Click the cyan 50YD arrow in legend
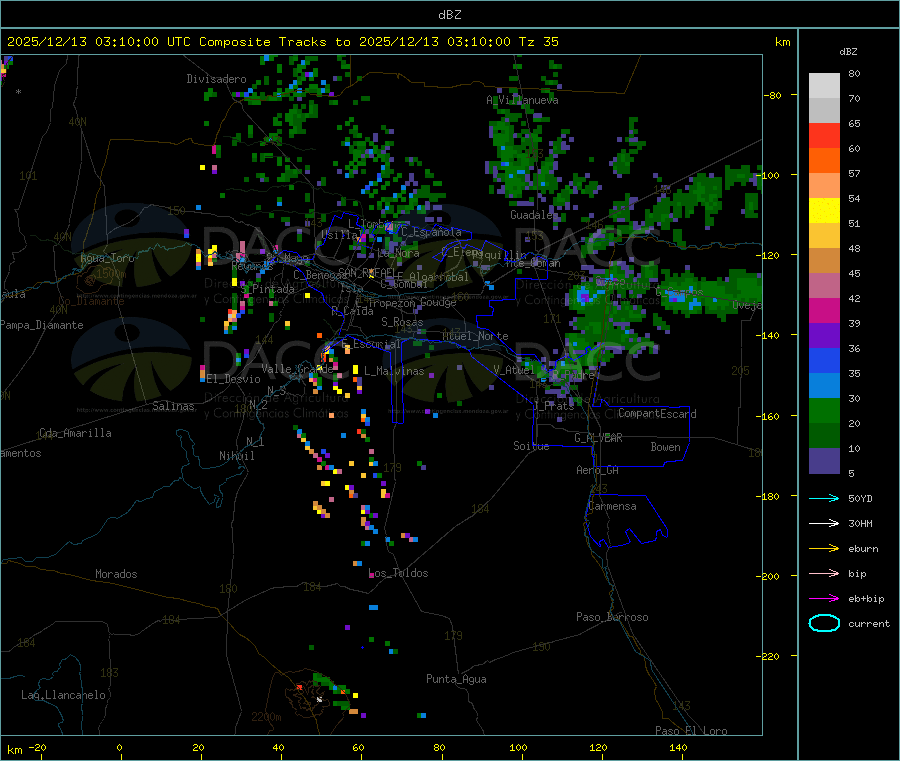This screenshot has height=761, width=900. point(824,498)
